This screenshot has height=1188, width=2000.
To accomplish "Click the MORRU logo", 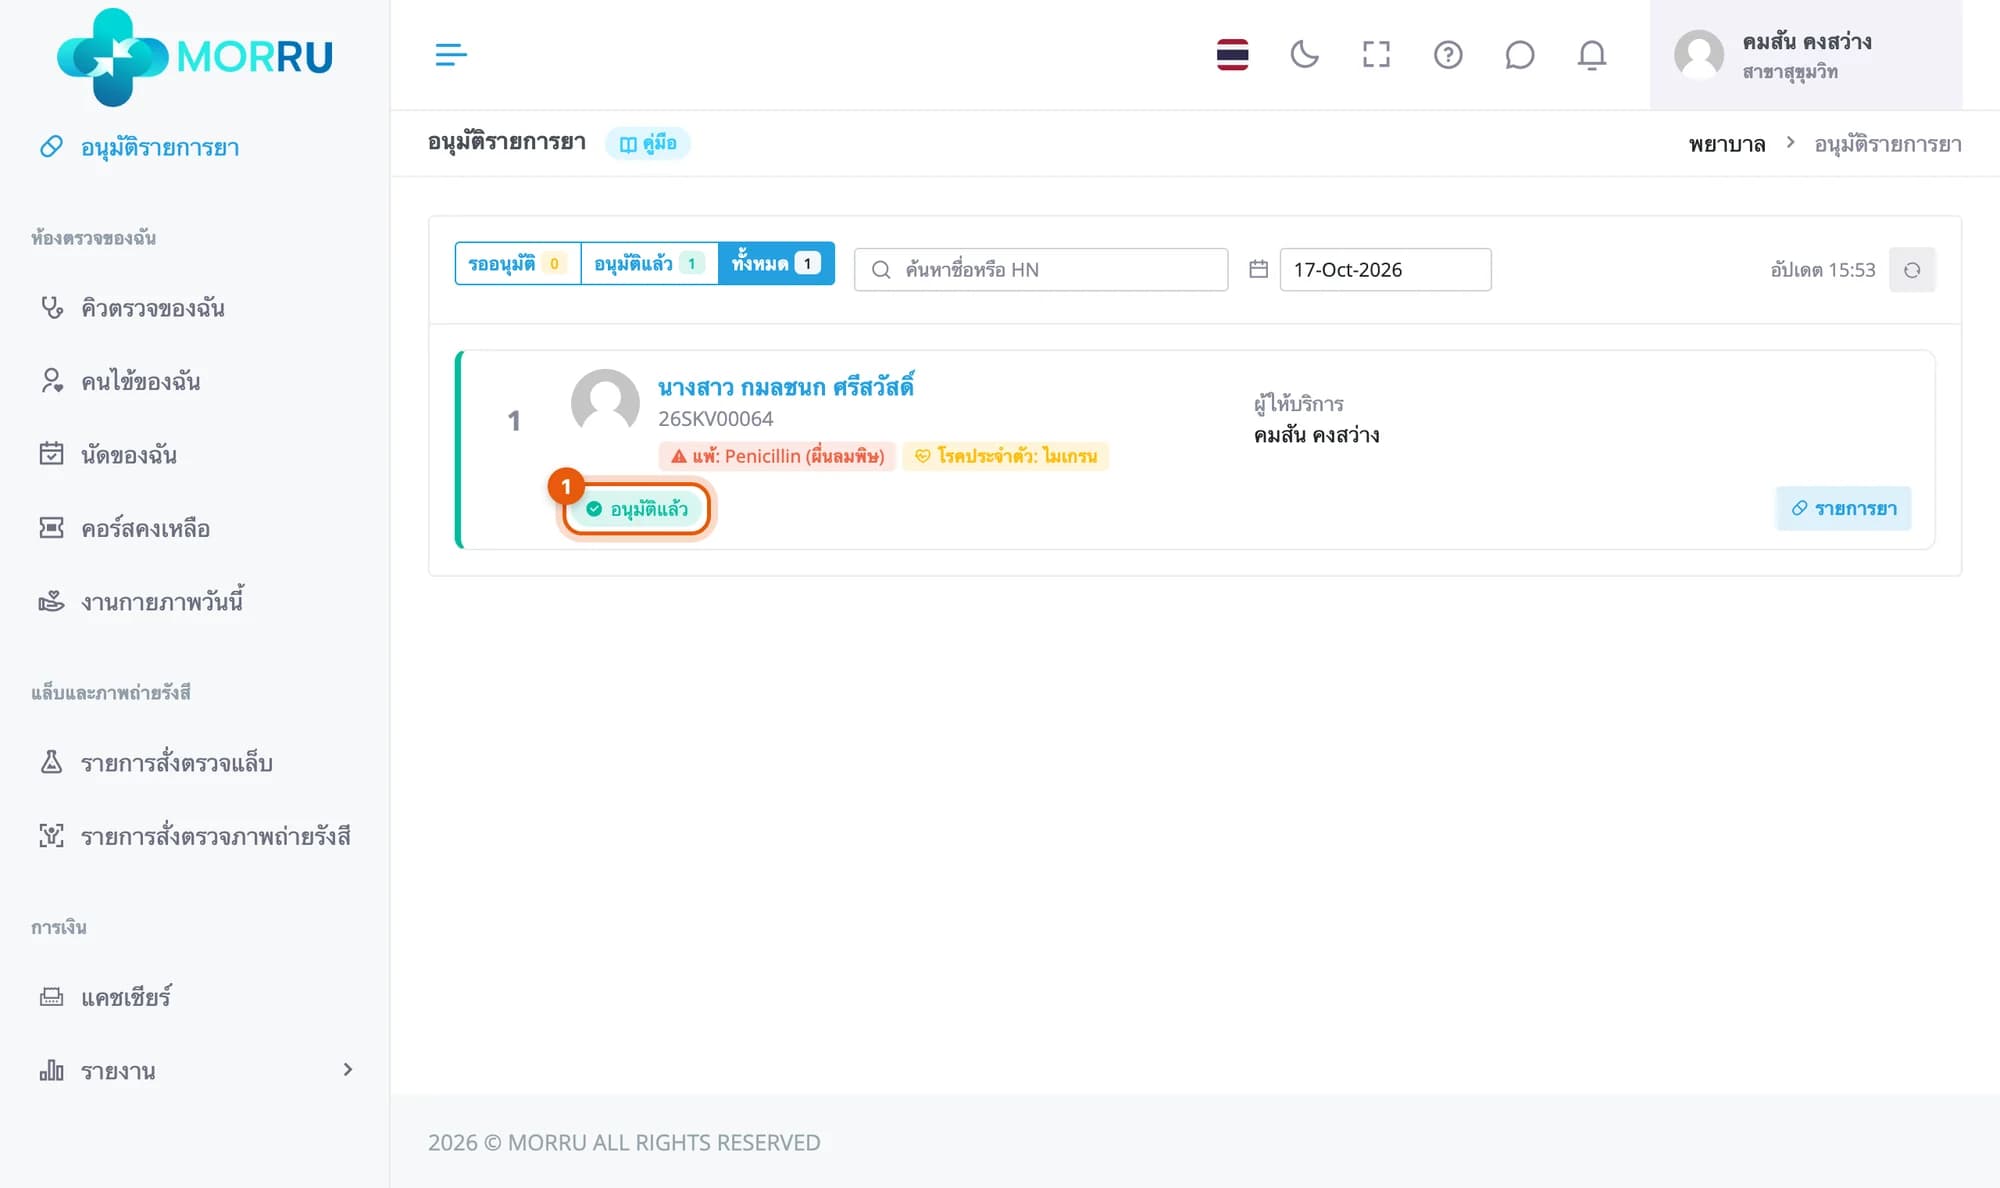I will tap(195, 56).
